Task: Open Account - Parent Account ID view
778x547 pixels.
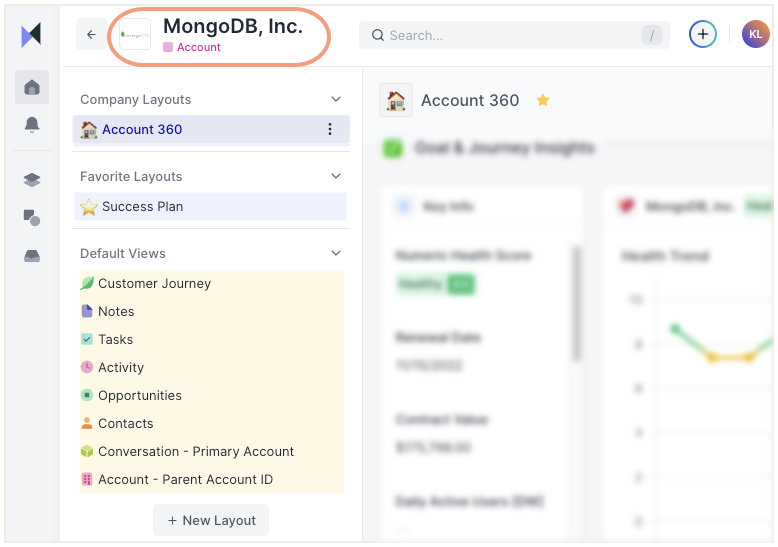Action: (211, 479)
